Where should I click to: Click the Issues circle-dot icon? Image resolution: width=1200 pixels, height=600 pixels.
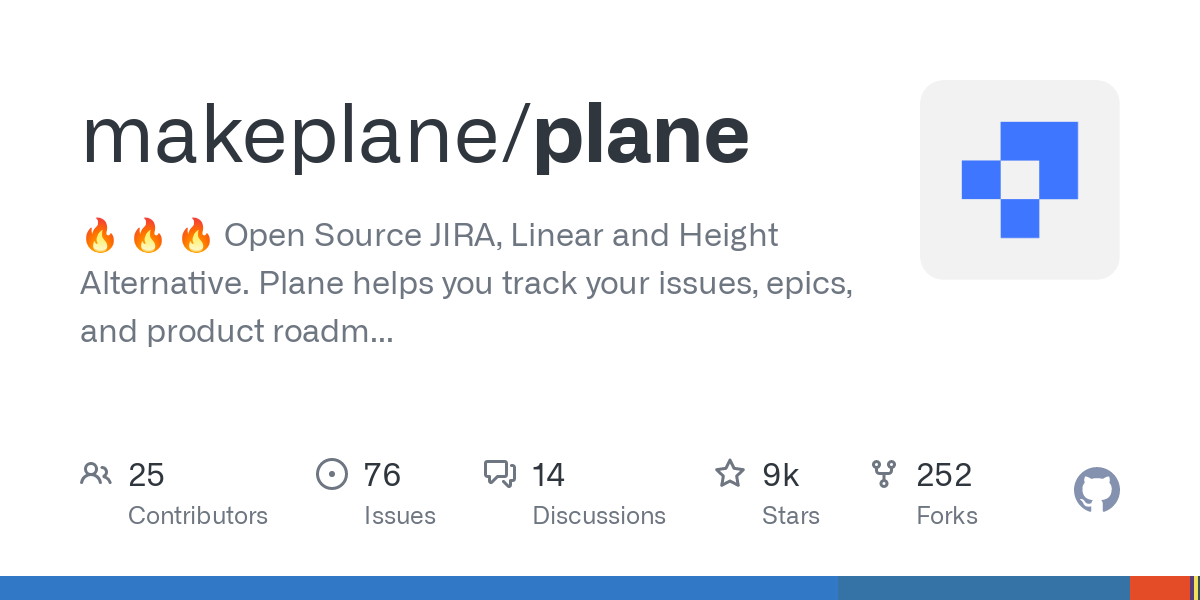(x=332, y=474)
